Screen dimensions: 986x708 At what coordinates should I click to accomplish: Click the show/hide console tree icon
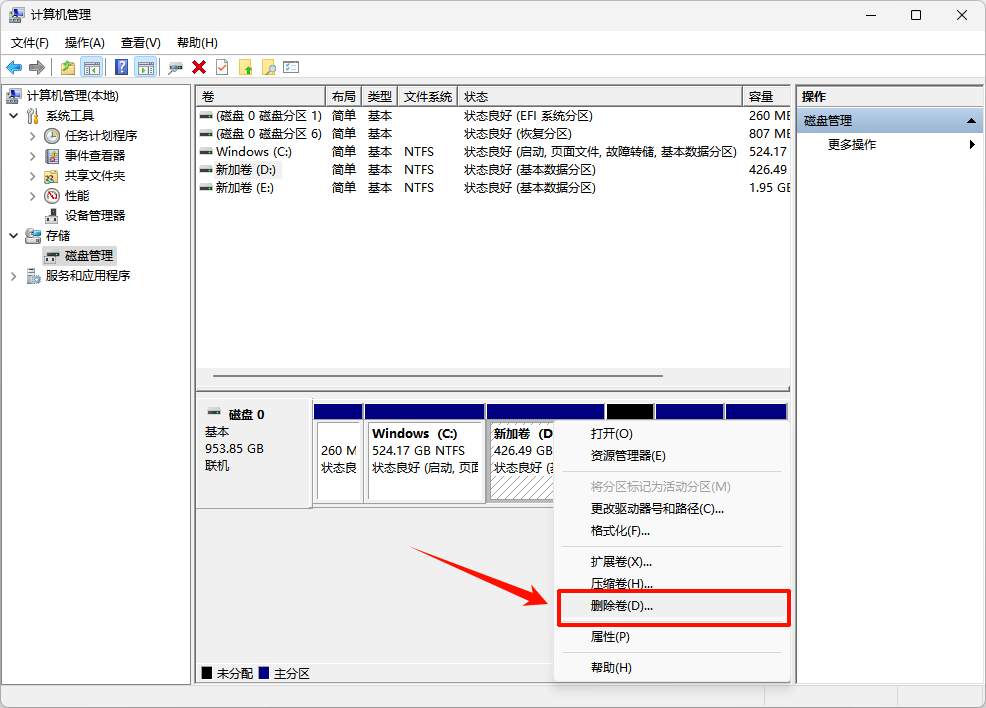point(92,67)
